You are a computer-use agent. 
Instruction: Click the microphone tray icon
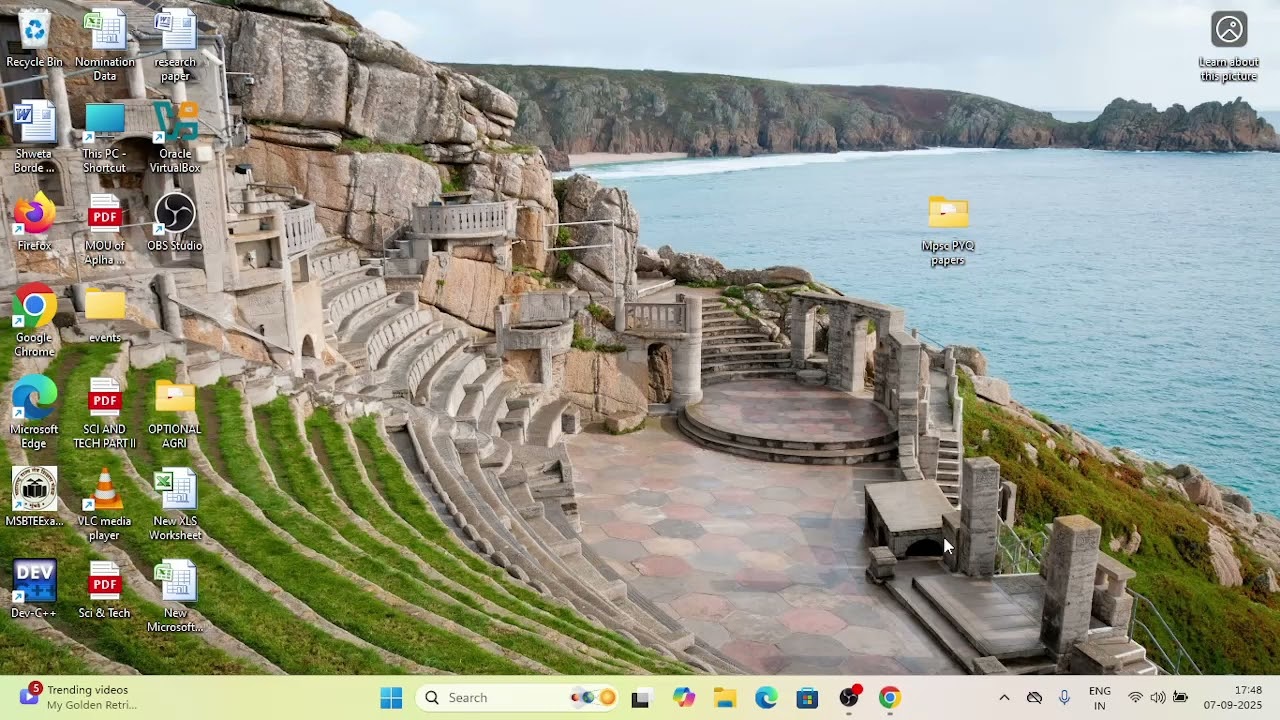[x=1064, y=698]
